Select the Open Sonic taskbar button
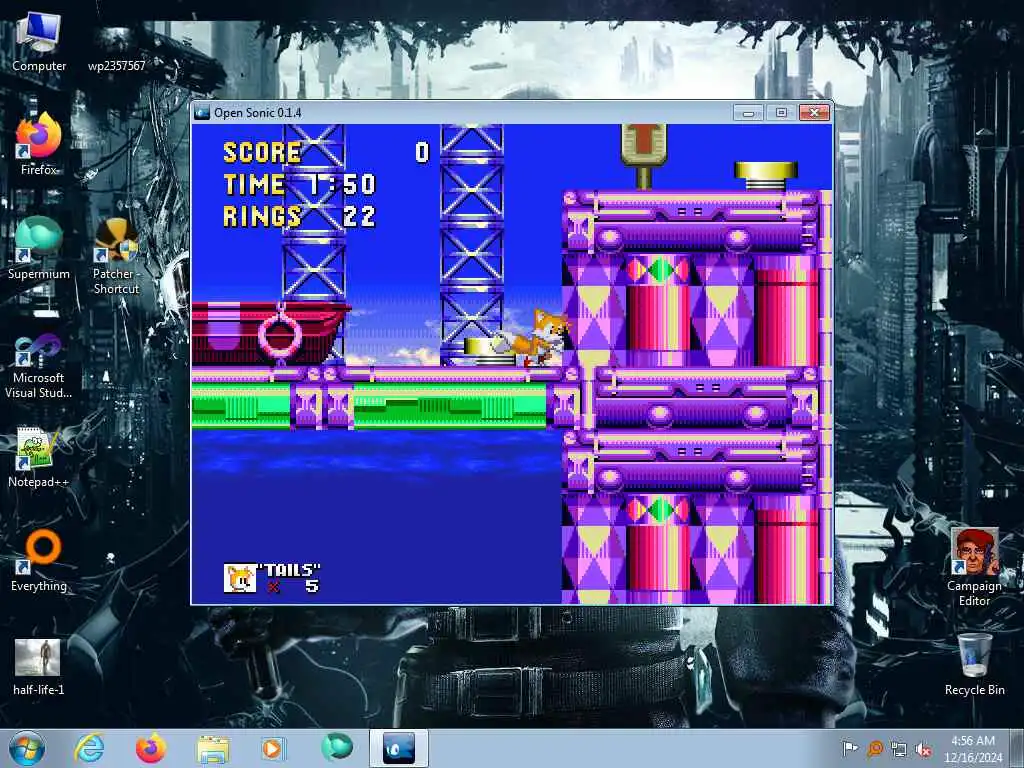 (399, 748)
